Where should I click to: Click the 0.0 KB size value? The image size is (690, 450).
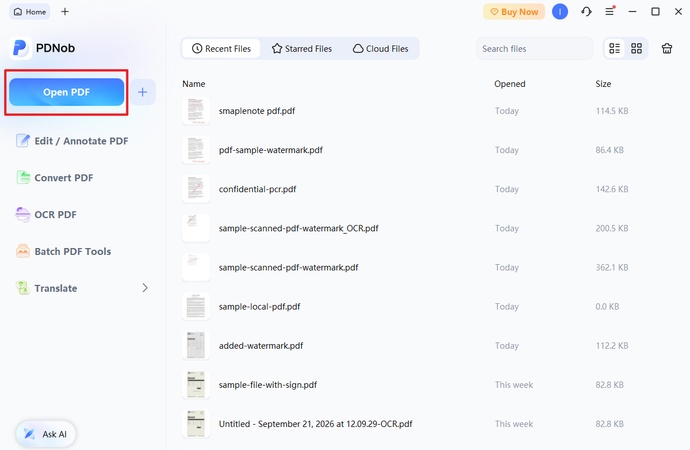tap(607, 307)
